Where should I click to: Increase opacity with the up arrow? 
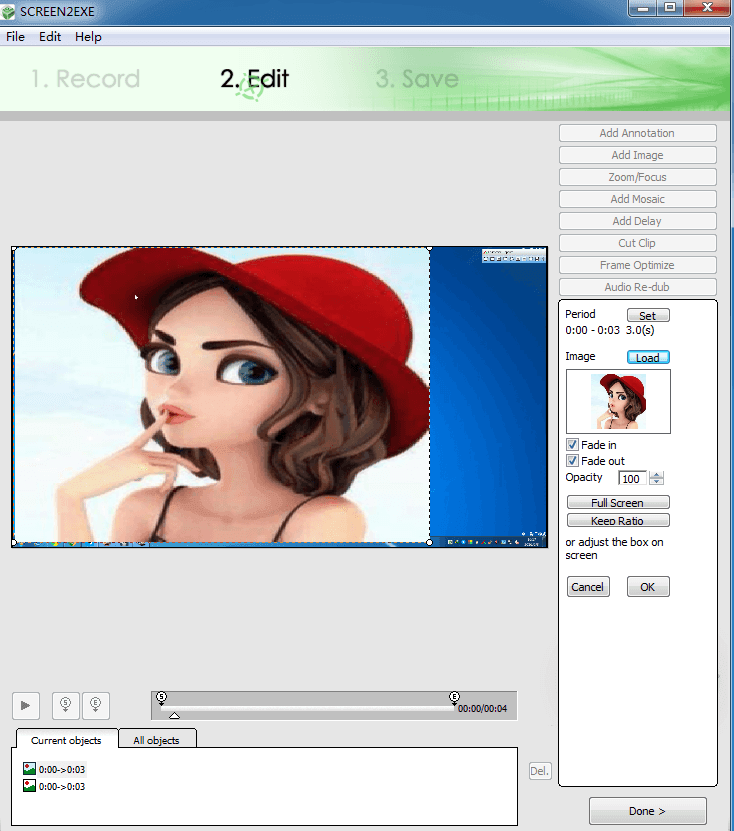657,475
